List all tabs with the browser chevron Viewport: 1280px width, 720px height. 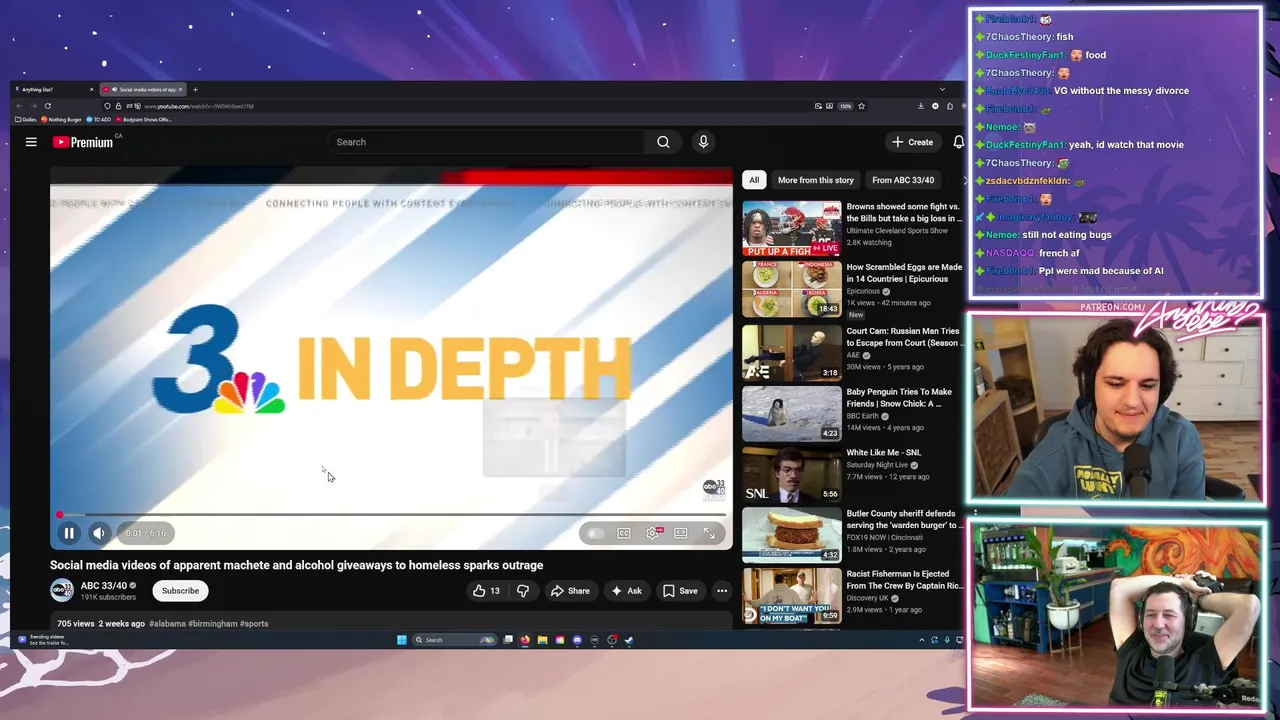coord(942,89)
